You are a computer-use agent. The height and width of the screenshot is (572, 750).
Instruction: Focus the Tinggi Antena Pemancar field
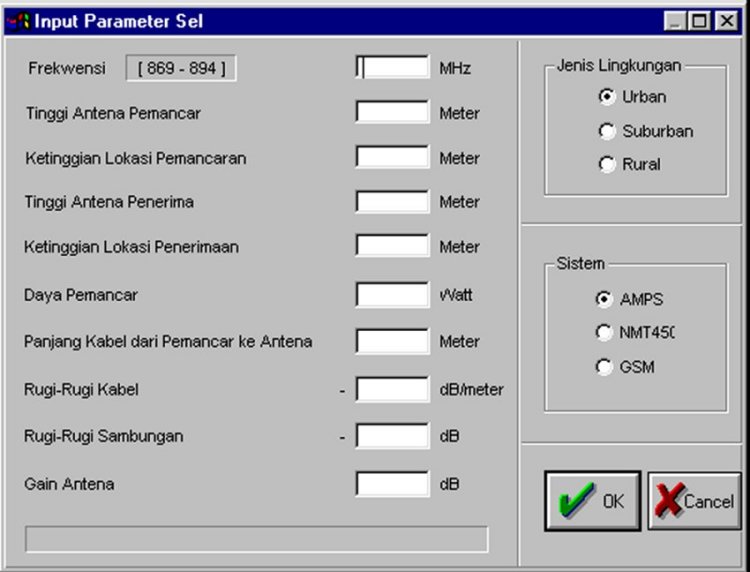coord(392,113)
